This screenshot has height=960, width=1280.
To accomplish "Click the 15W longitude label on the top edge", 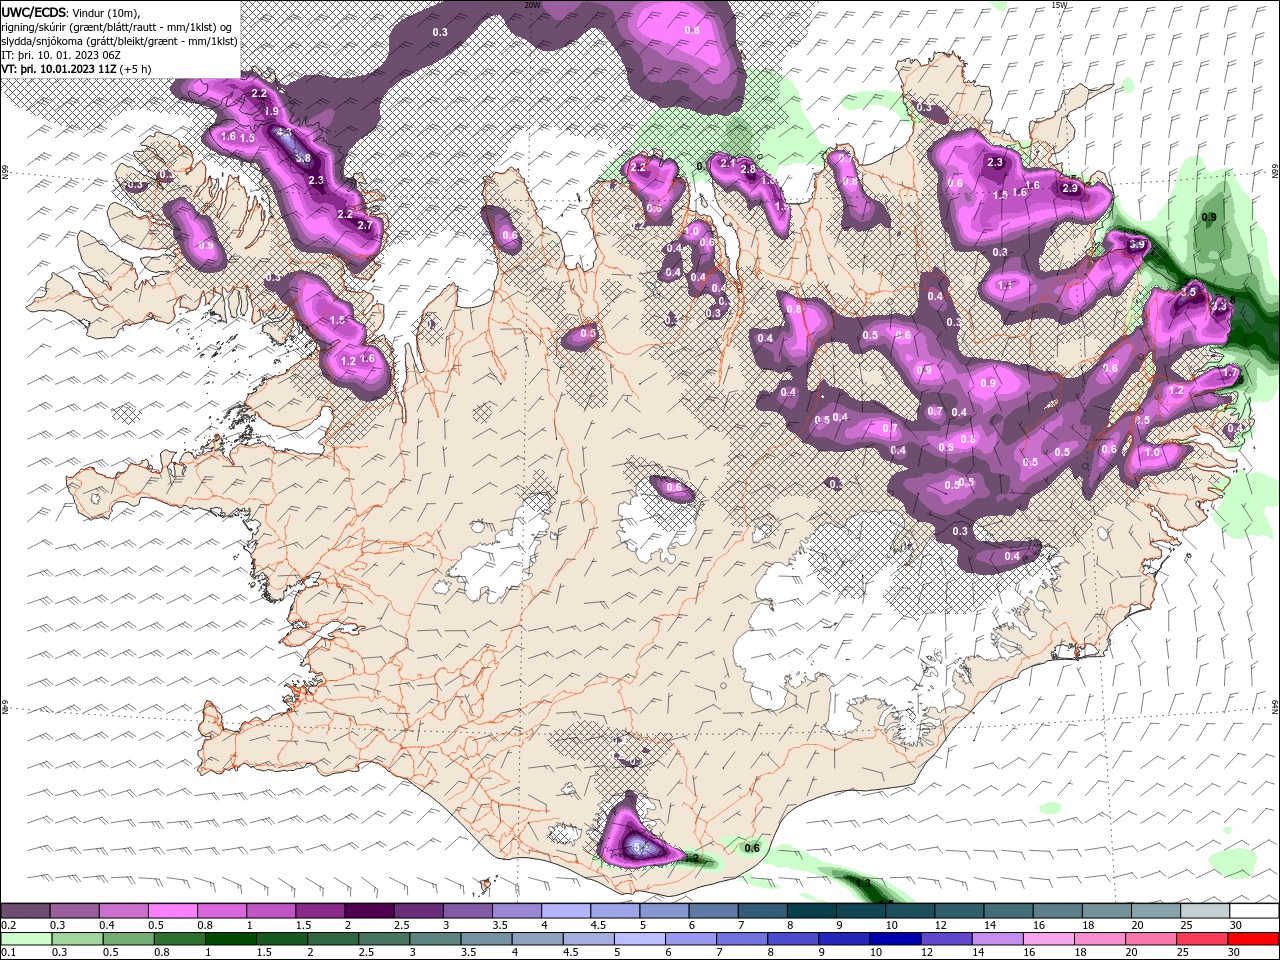I will (x=1059, y=5).
